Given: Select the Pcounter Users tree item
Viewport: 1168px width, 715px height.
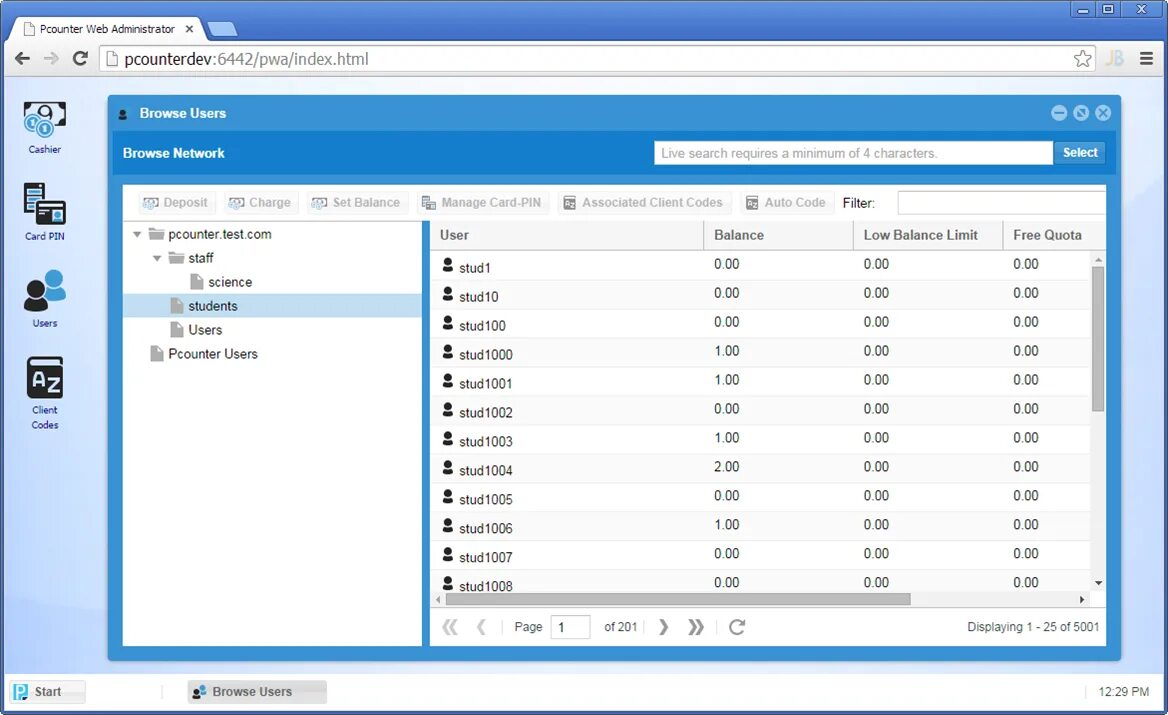Looking at the screenshot, I should coord(213,354).
